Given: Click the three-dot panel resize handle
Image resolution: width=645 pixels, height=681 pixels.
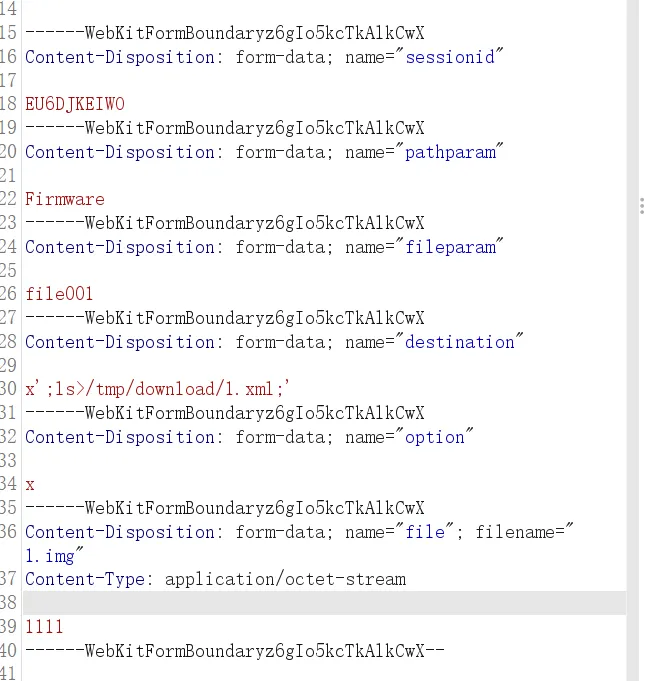Looking at the screenshot, I should (642, 206).
